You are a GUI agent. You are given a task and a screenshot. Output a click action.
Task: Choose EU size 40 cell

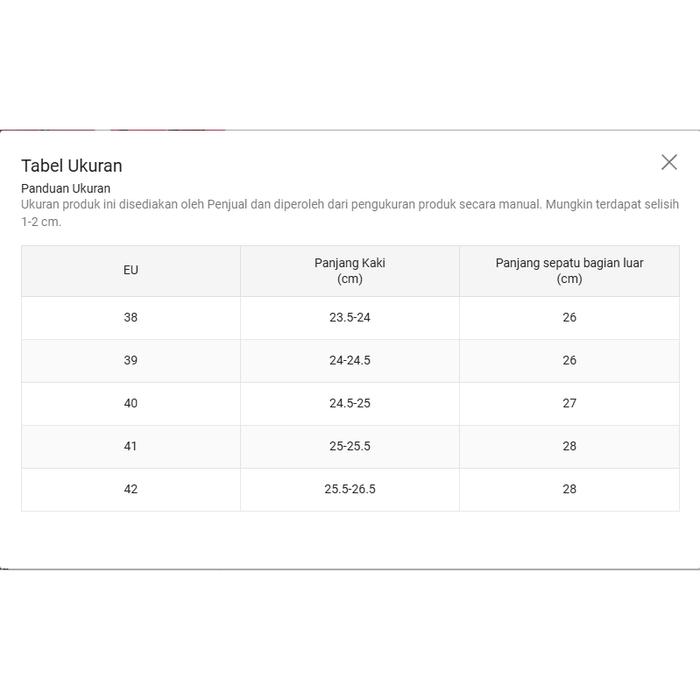click(131, 403)
